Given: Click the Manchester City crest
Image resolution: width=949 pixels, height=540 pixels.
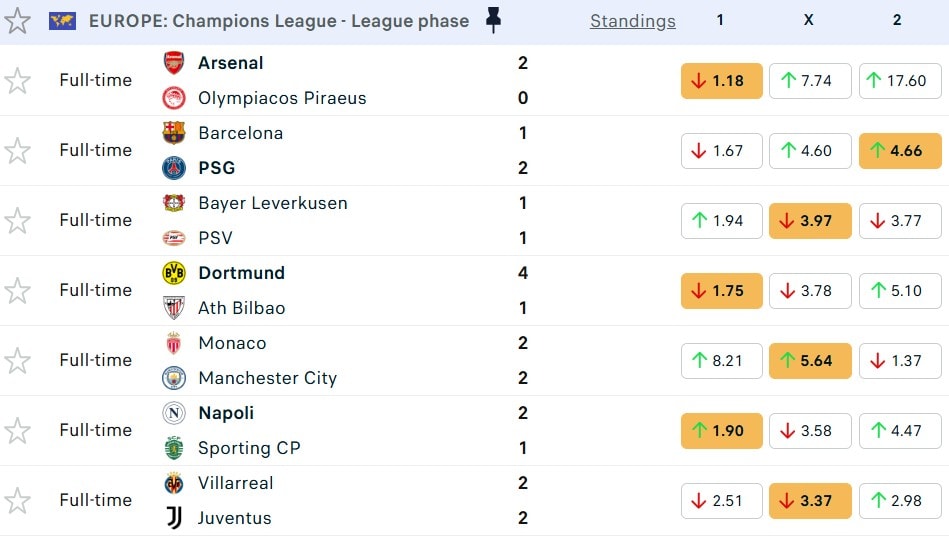Looking at the screenshot, I should (x=174, y=378).
